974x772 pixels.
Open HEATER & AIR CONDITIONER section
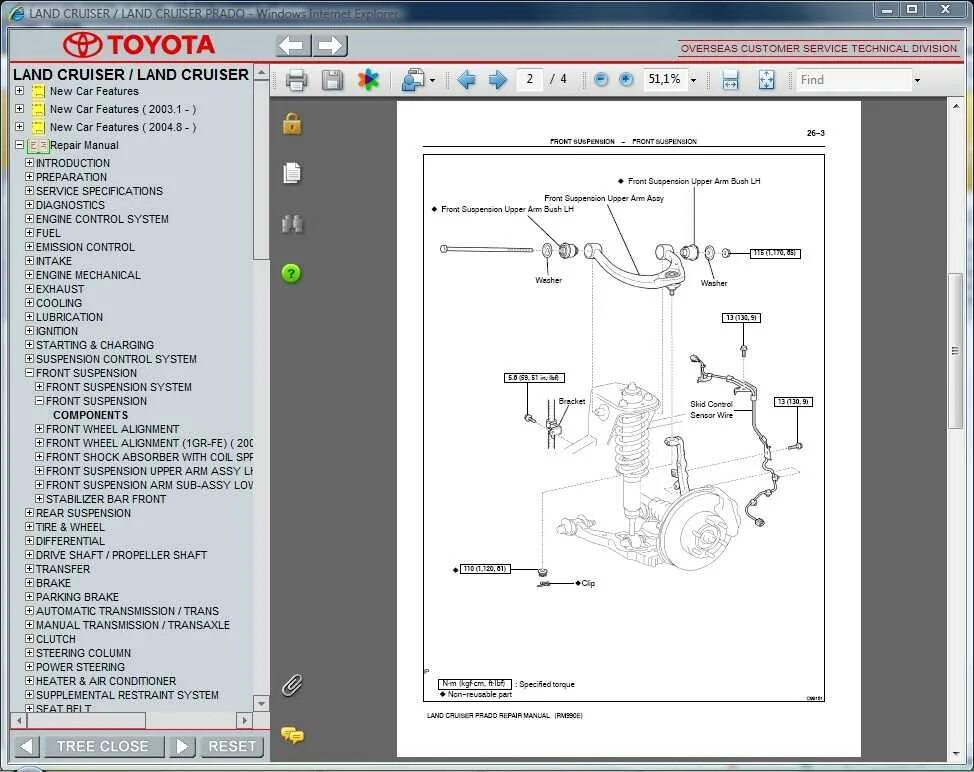(x=106, y=681)
